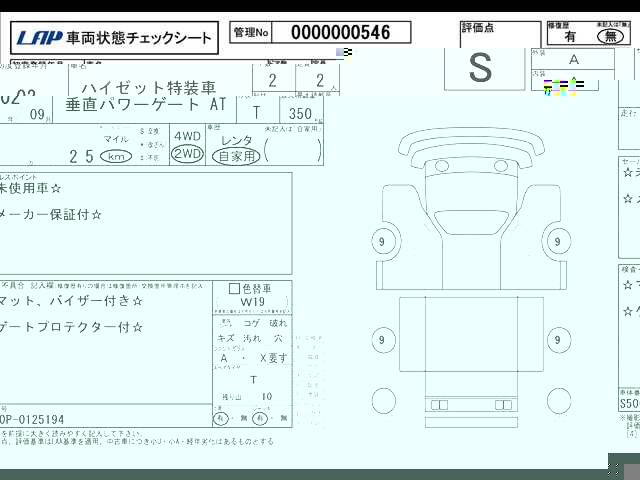Choose the 4WD drive option
This screenshot has height=480, width=640.
tap(187, 136)
